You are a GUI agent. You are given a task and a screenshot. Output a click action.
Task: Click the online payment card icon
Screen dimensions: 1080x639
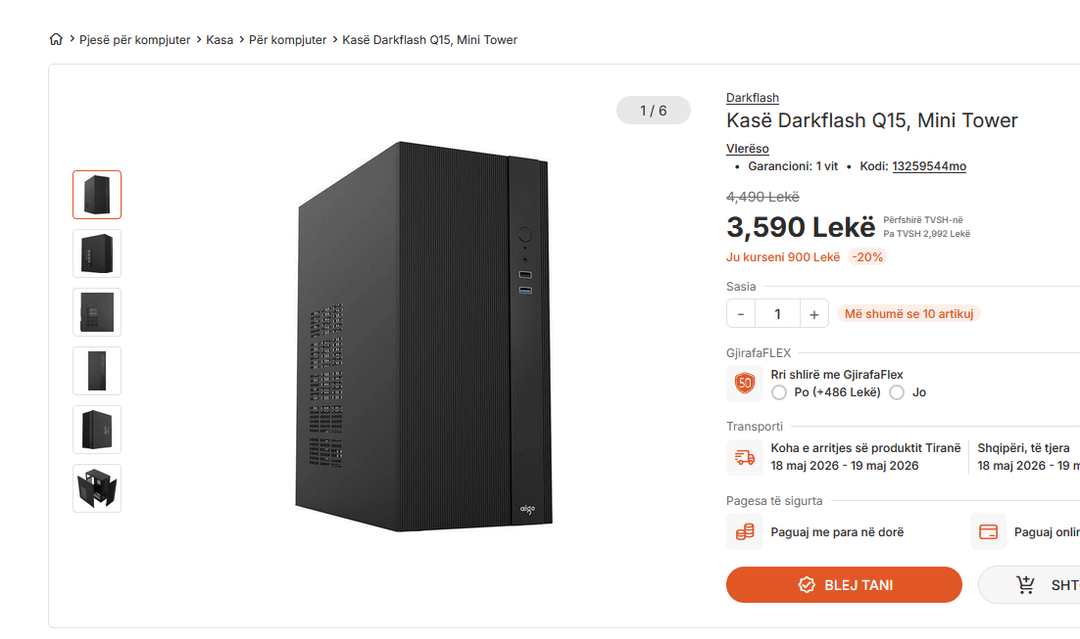coord(988,532)
